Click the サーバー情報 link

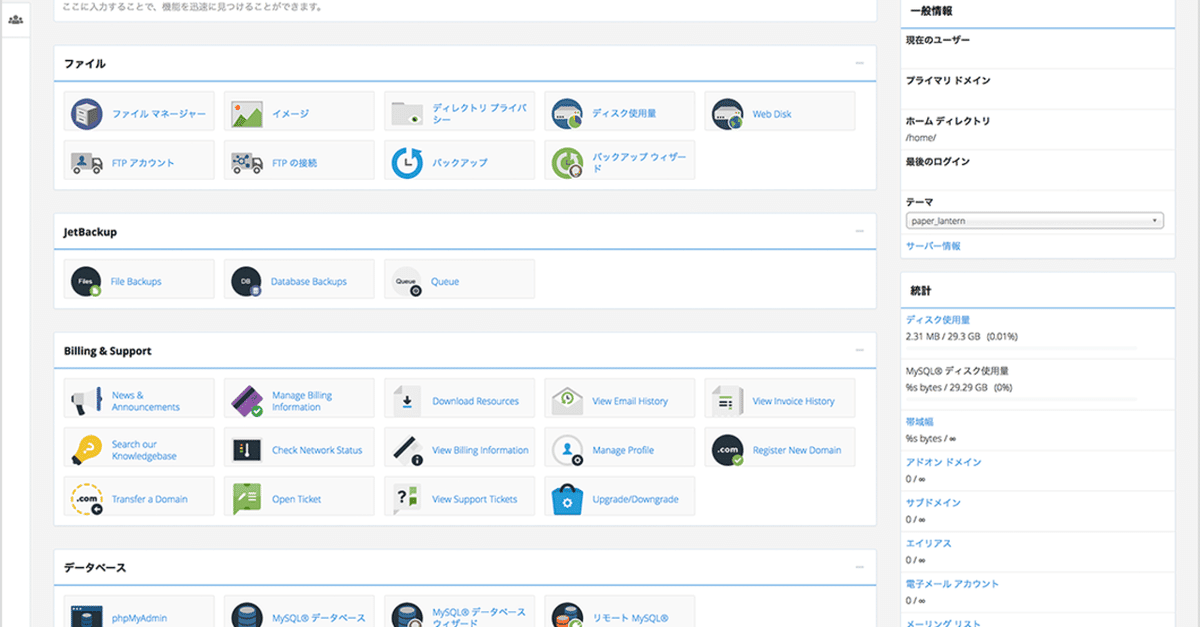coord(933,245)
